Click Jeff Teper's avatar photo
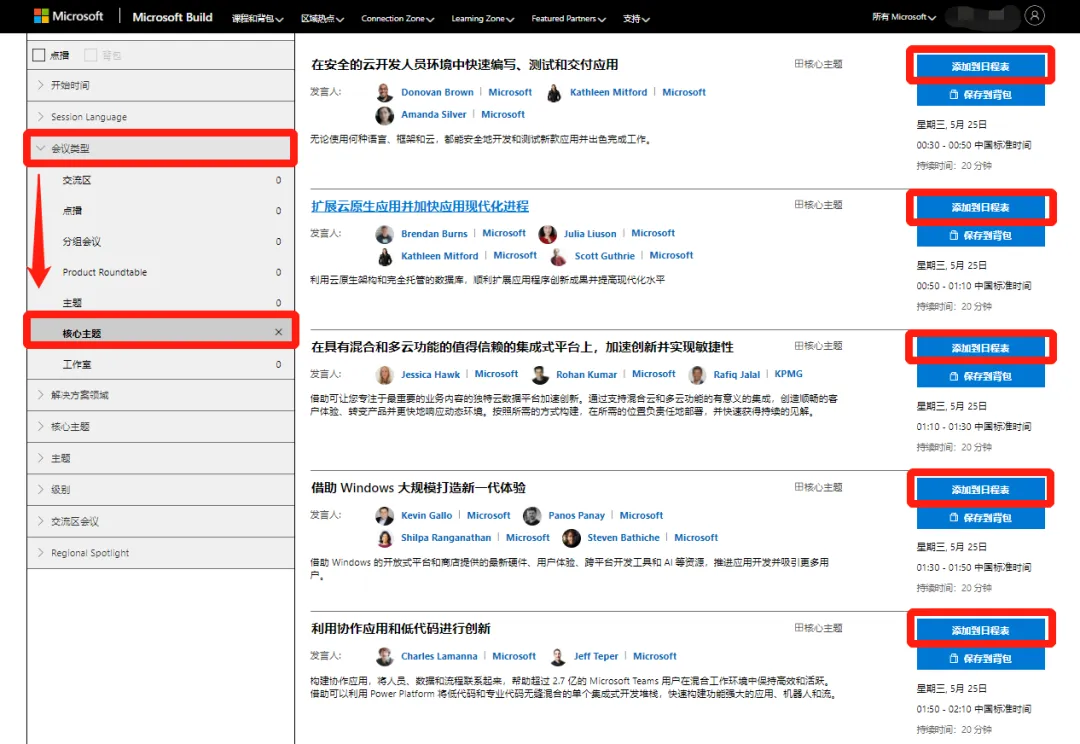Screen dimensions: 1080x744 (x=558, y=657)
